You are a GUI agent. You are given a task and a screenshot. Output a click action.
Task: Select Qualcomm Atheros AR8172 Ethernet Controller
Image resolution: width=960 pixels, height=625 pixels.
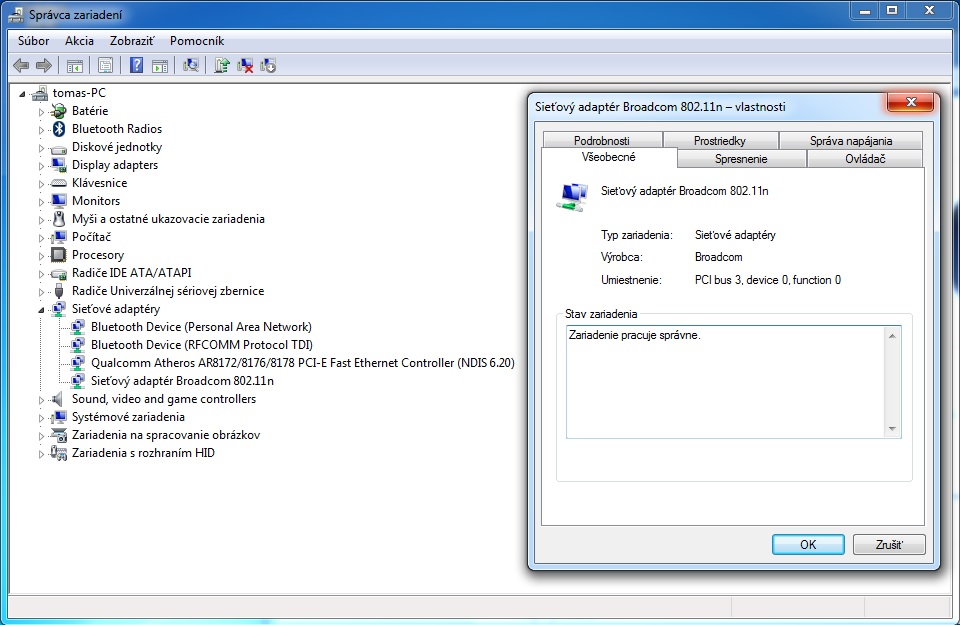pos(302,363)
